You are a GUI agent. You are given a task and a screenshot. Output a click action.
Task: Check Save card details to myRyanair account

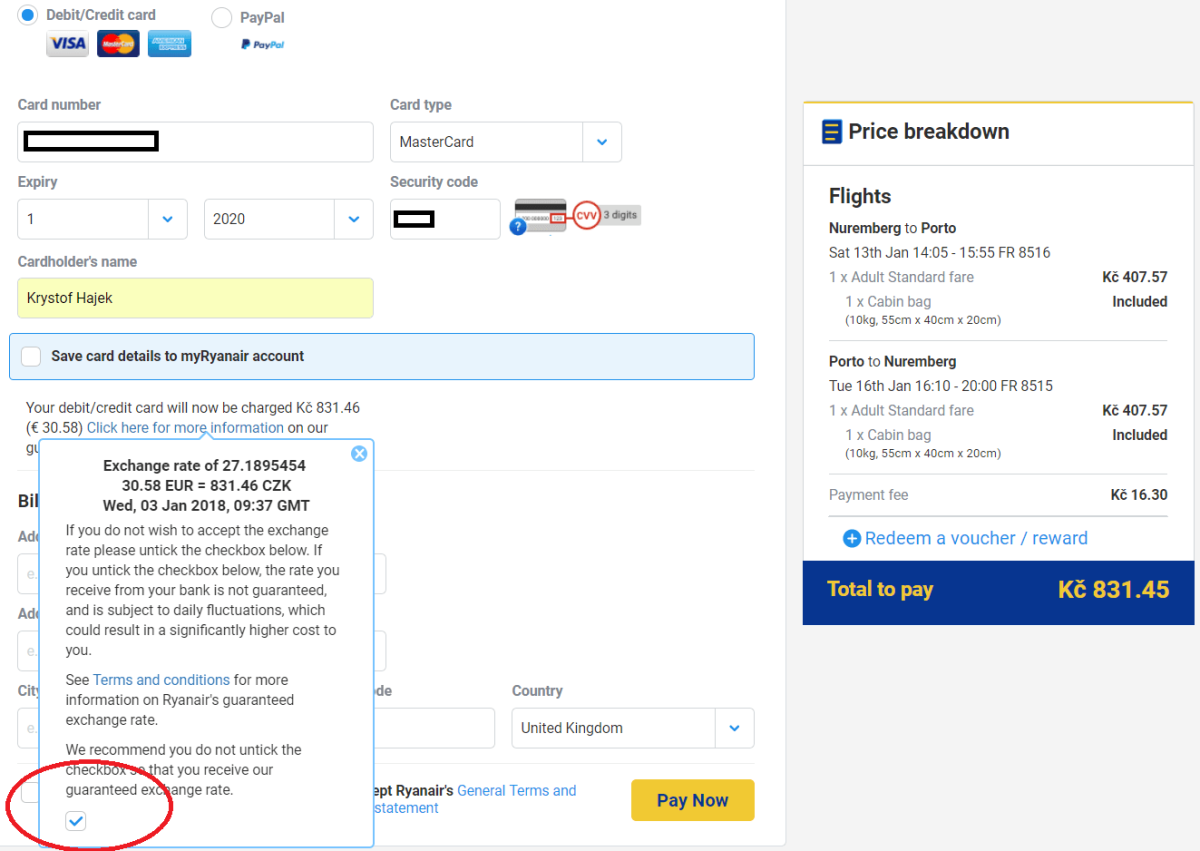coord(32,357)
